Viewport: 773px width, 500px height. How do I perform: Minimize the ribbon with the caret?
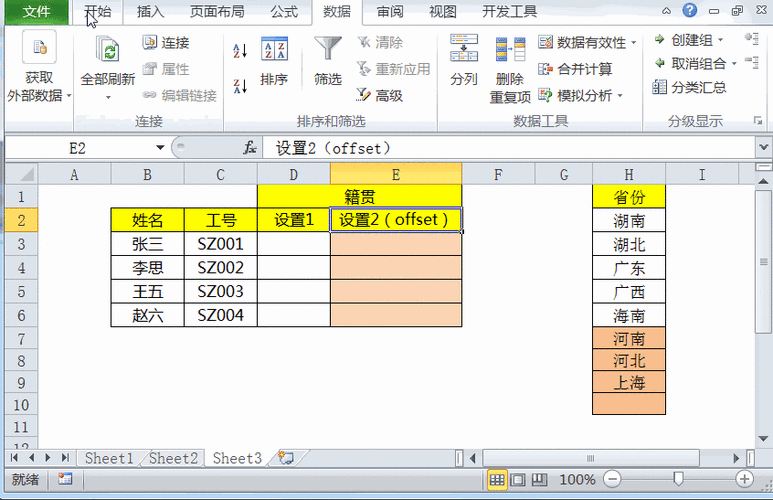point(667,11)
